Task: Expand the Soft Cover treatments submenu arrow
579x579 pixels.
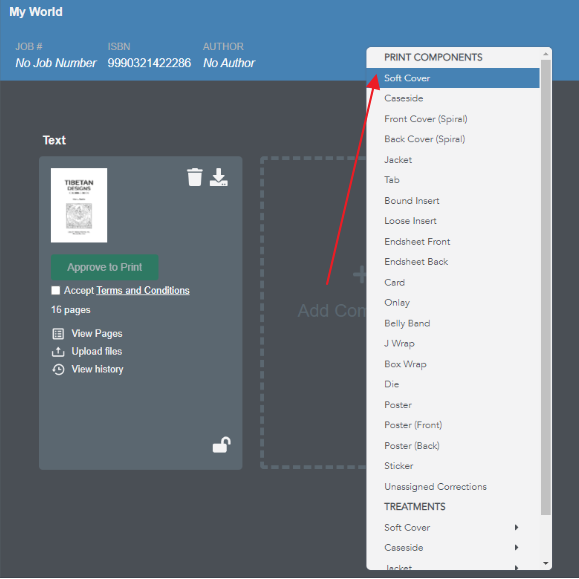Action: coord(517,527)
